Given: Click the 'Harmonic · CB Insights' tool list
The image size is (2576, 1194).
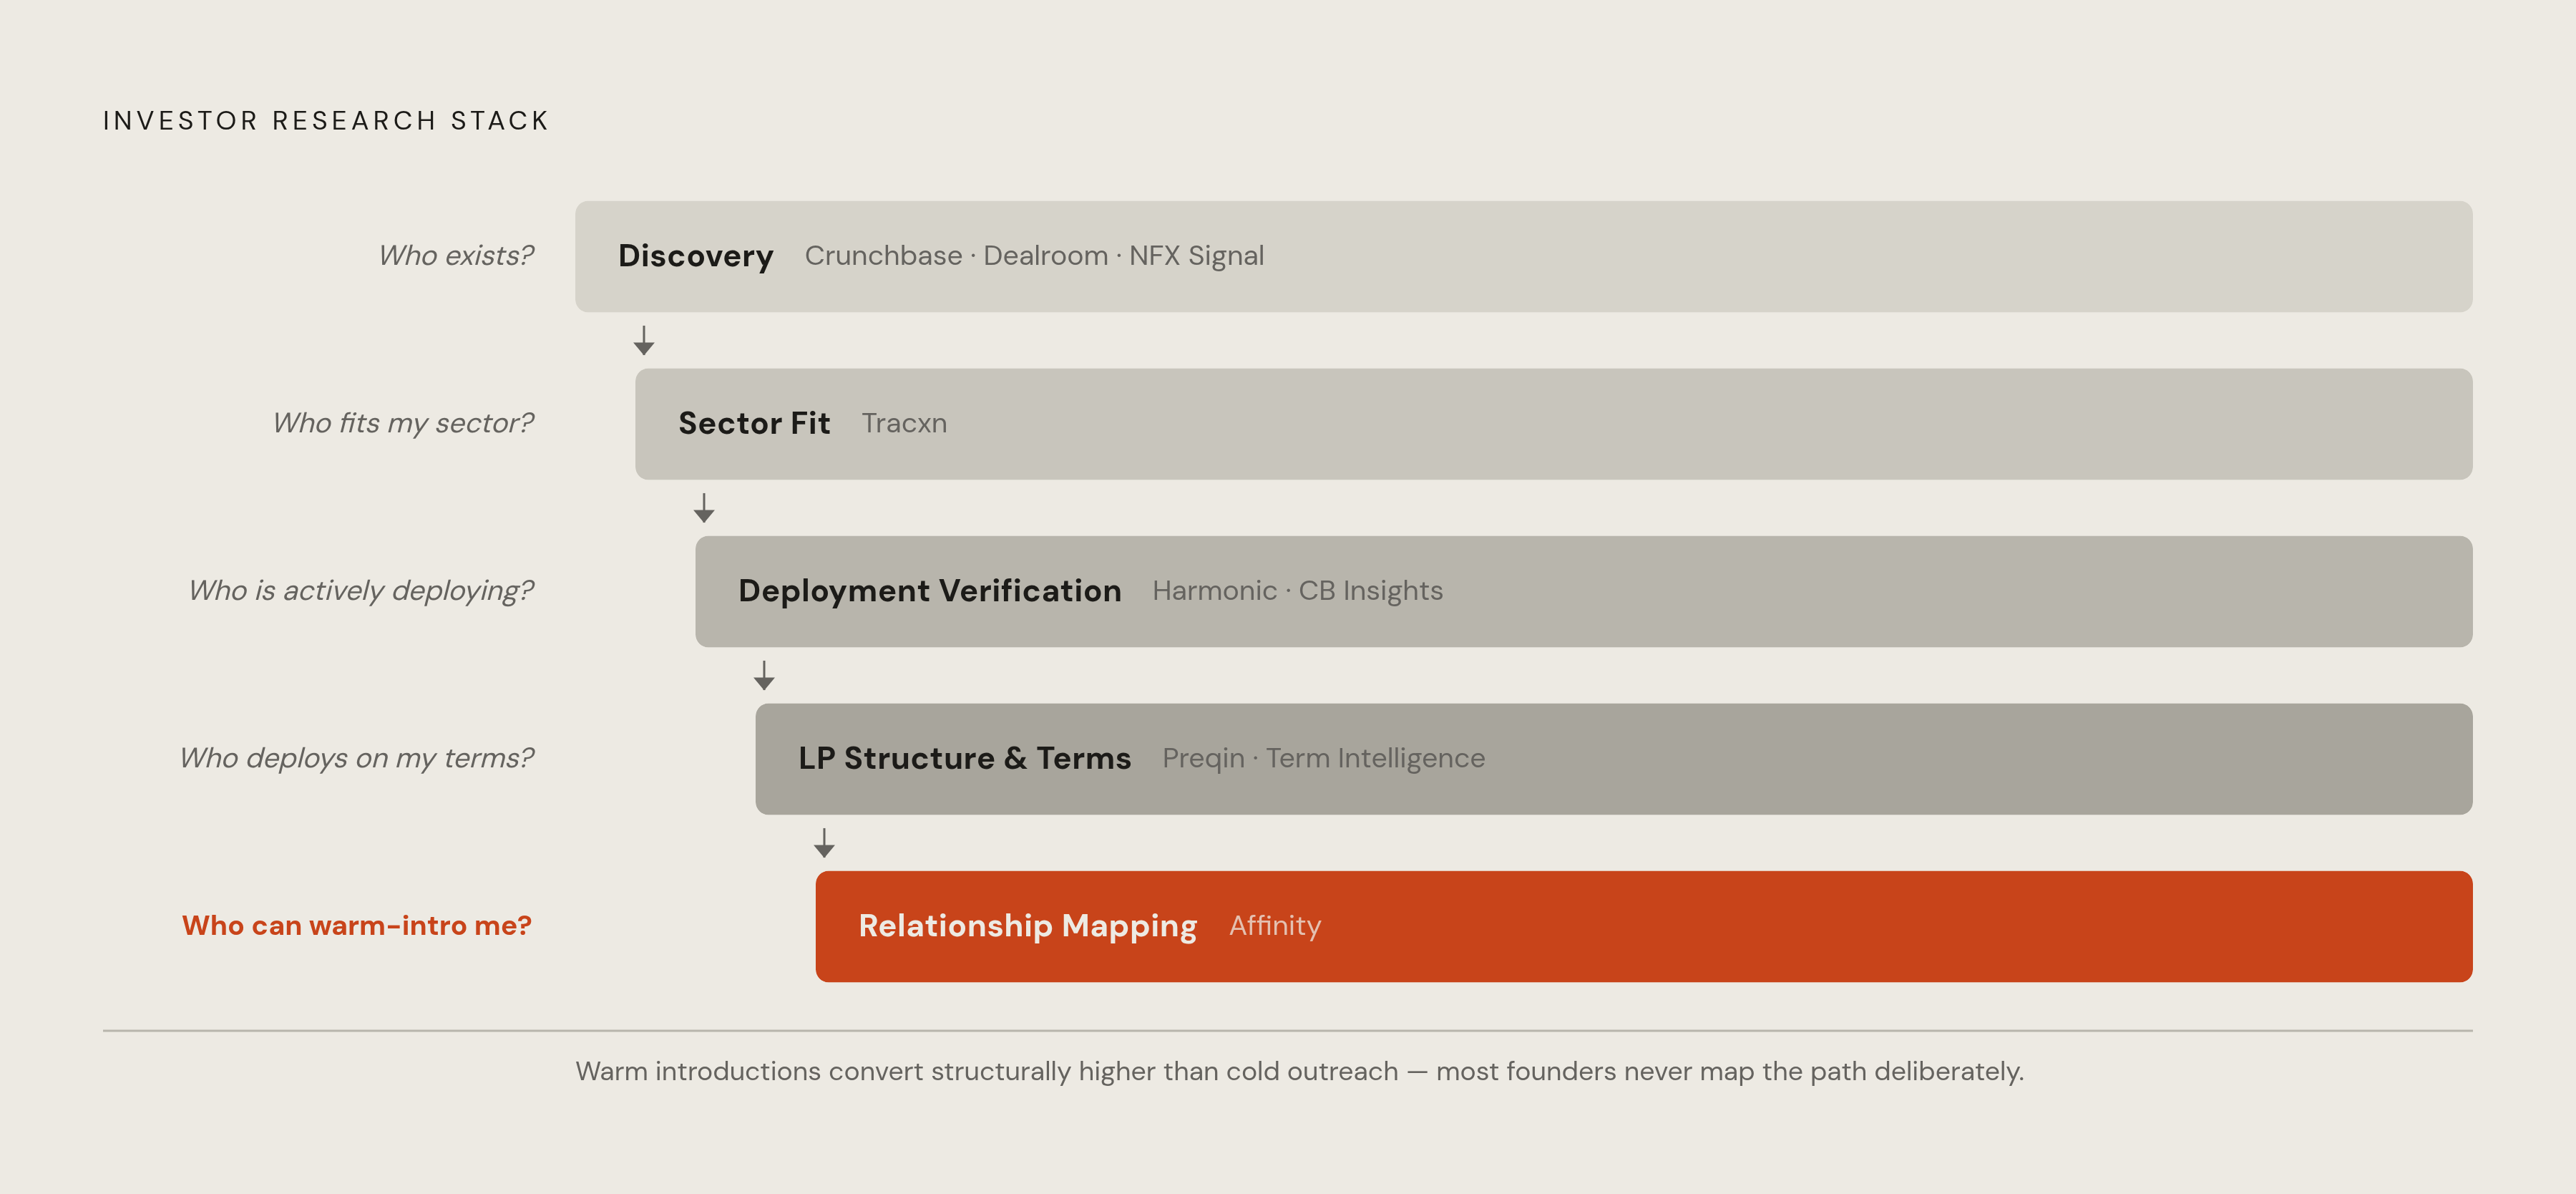Looking at the screenshot, I should pos(1297,591).
